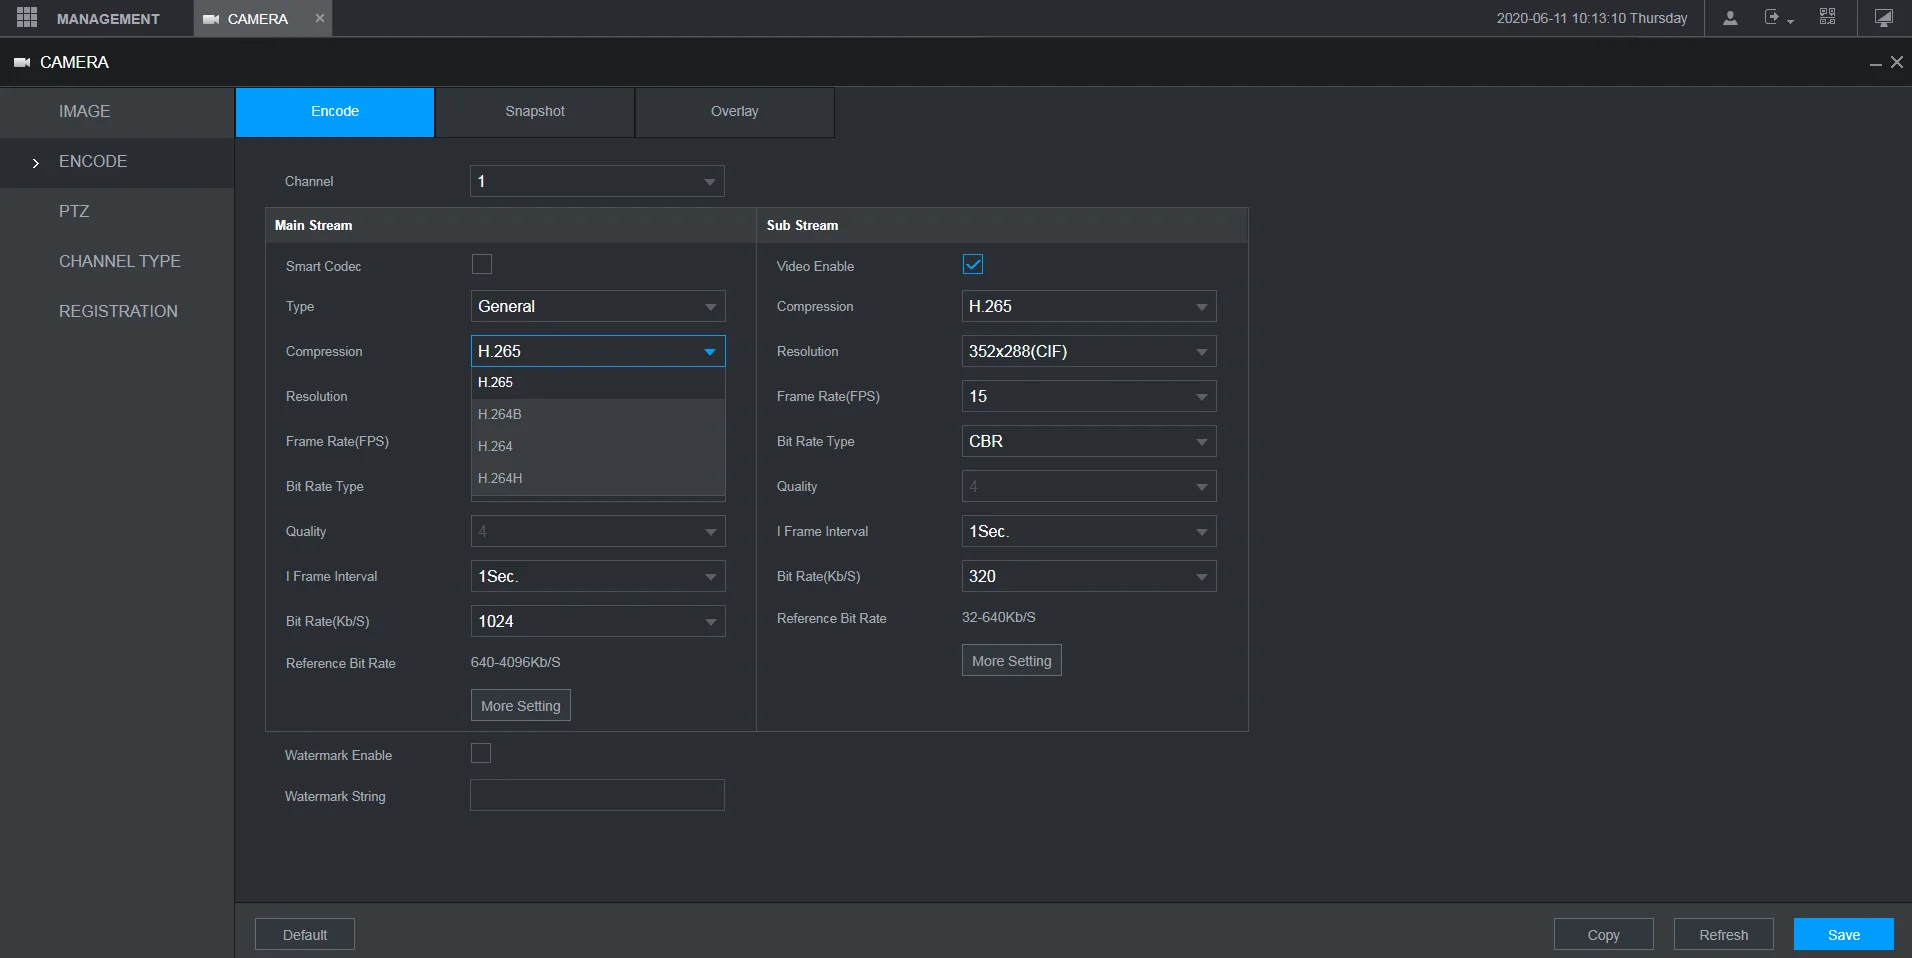Open the Overlay tab
This screenshot has height=958, width=1912.
pos(734,111)
